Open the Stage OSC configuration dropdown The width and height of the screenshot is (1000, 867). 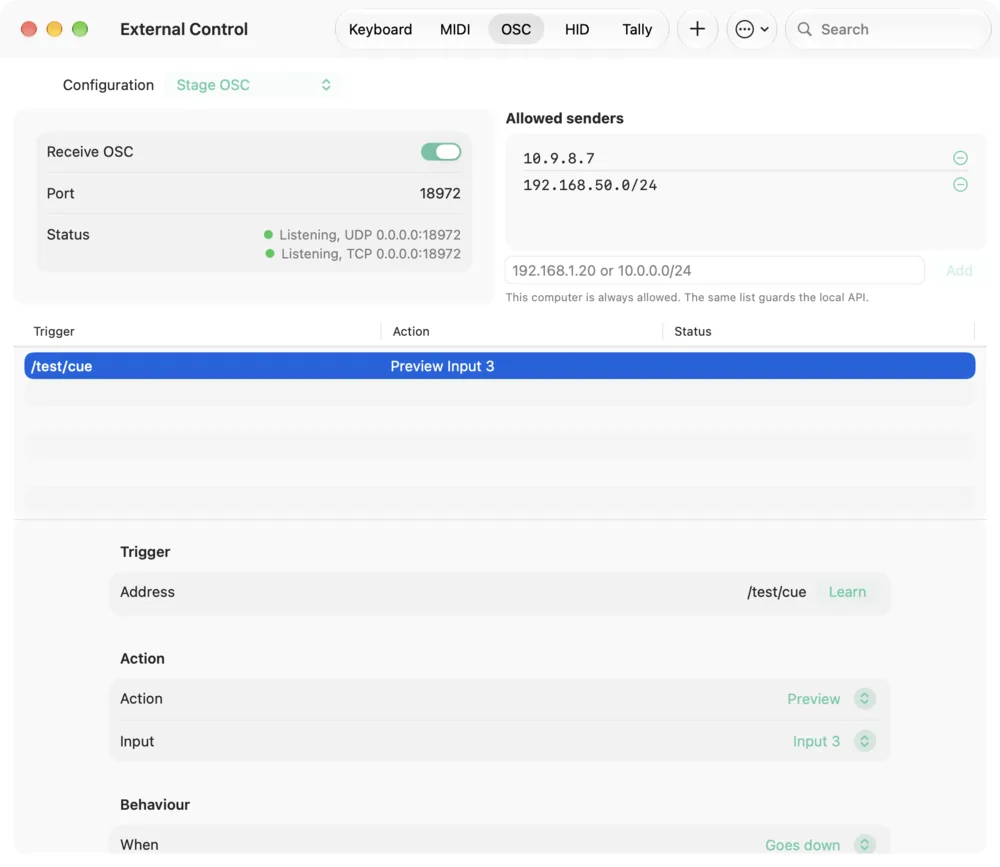(x=253, y=85)
